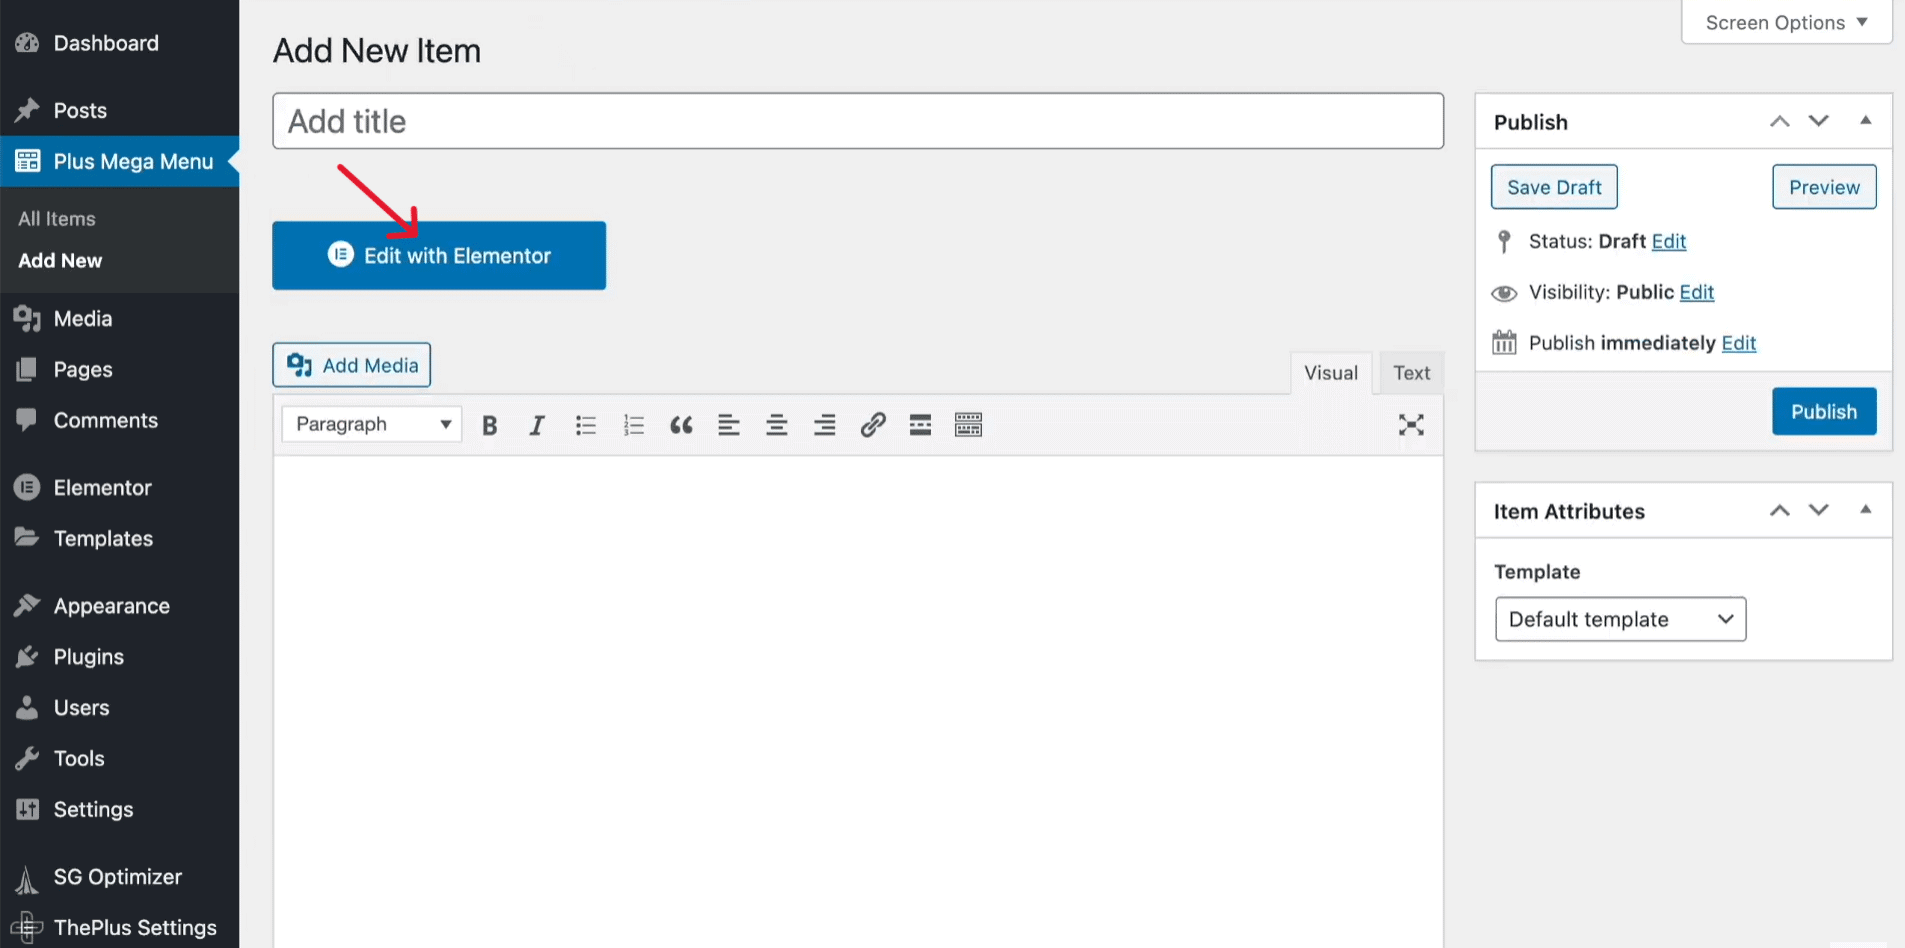Insert a link in the editor
Image resolution: width=1905 pixels, height=948 pixels.
[872, 424]
